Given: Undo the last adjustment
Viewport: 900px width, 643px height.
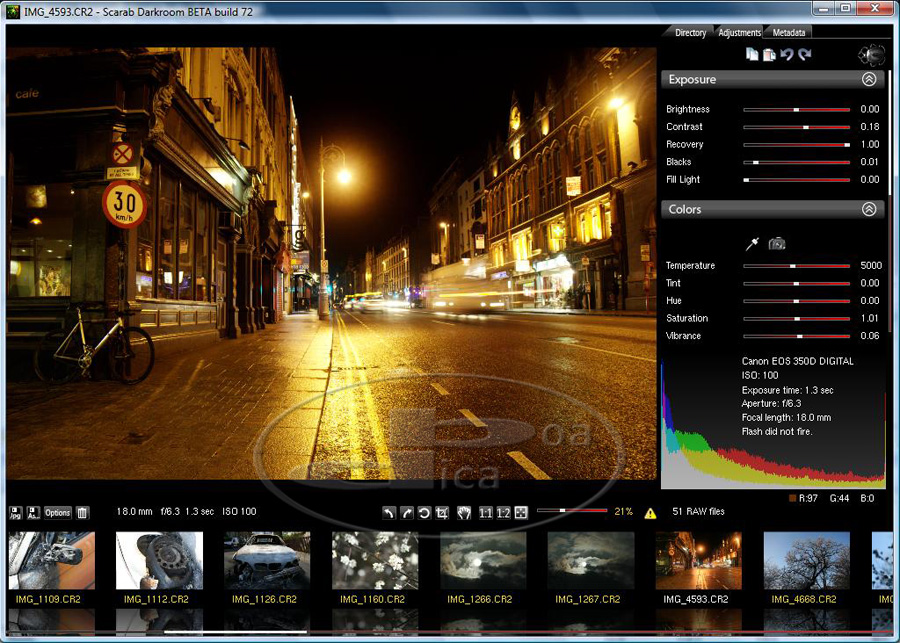Looking at the screenshot, I should pyautogui.click(x=787, y=55).
